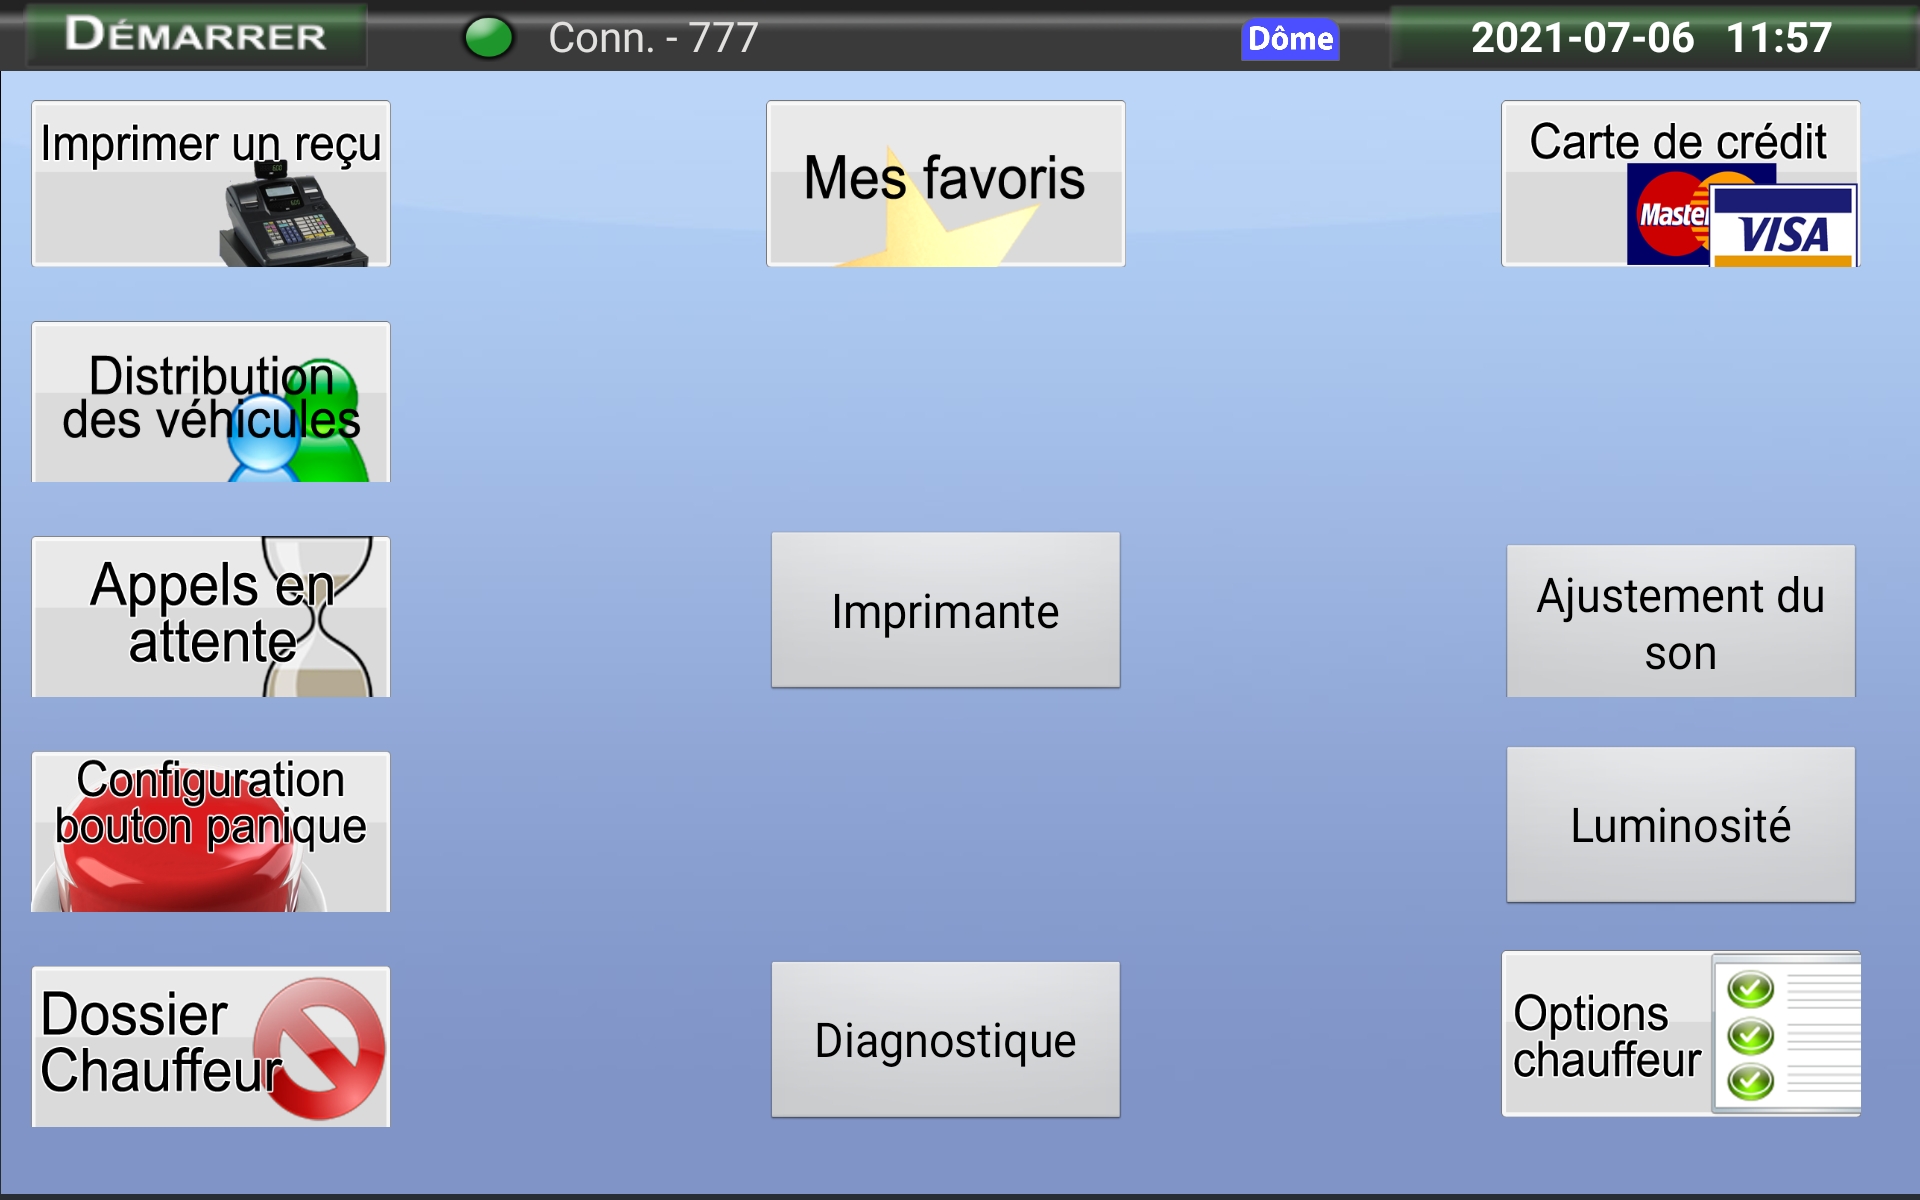Viewport: 1920px width, 1200px height.
Task: Open Appels en attente hourglass tile
Action: click(211, 617)
